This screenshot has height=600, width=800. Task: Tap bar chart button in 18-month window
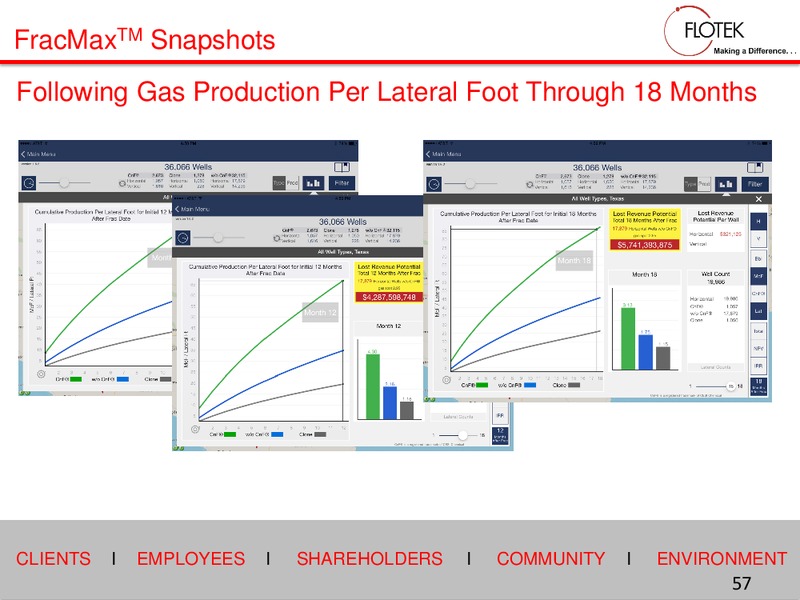coord(726,184)
